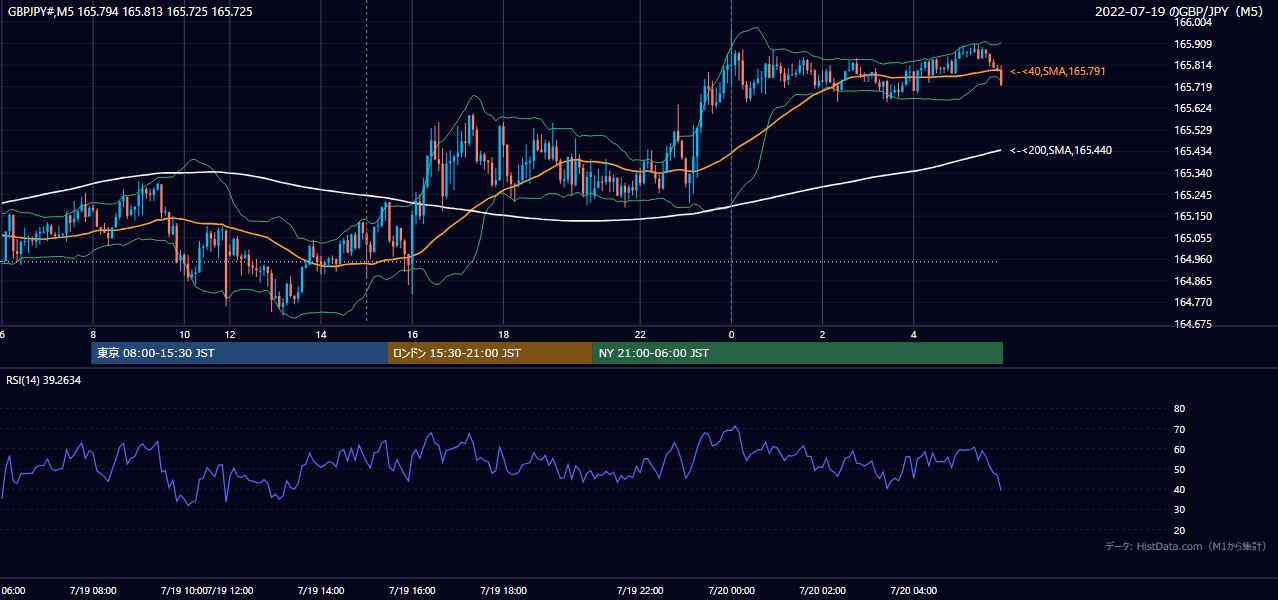Click the RSI scale value 80
This screenshot has height=600, width=1278.
(x=1179, y=409)
